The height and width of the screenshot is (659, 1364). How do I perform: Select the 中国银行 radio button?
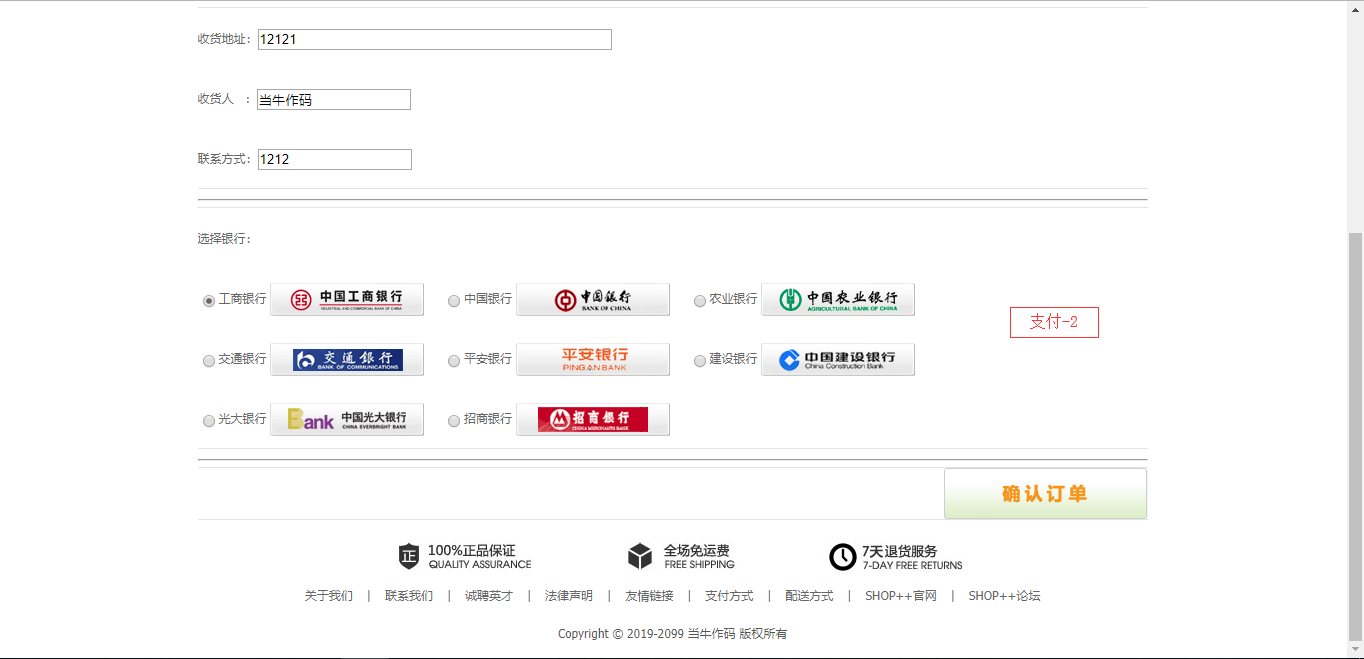coord(454,301)
